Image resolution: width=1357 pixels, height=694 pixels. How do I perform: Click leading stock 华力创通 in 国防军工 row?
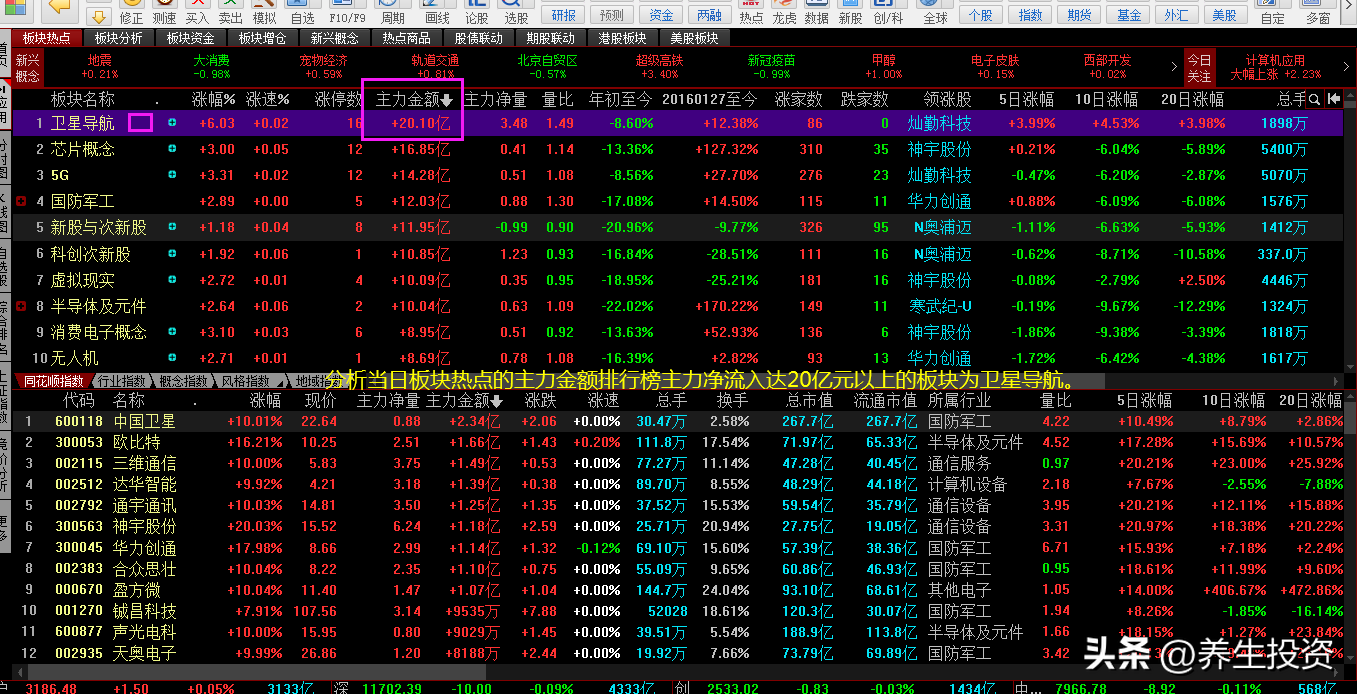point(939,201)
